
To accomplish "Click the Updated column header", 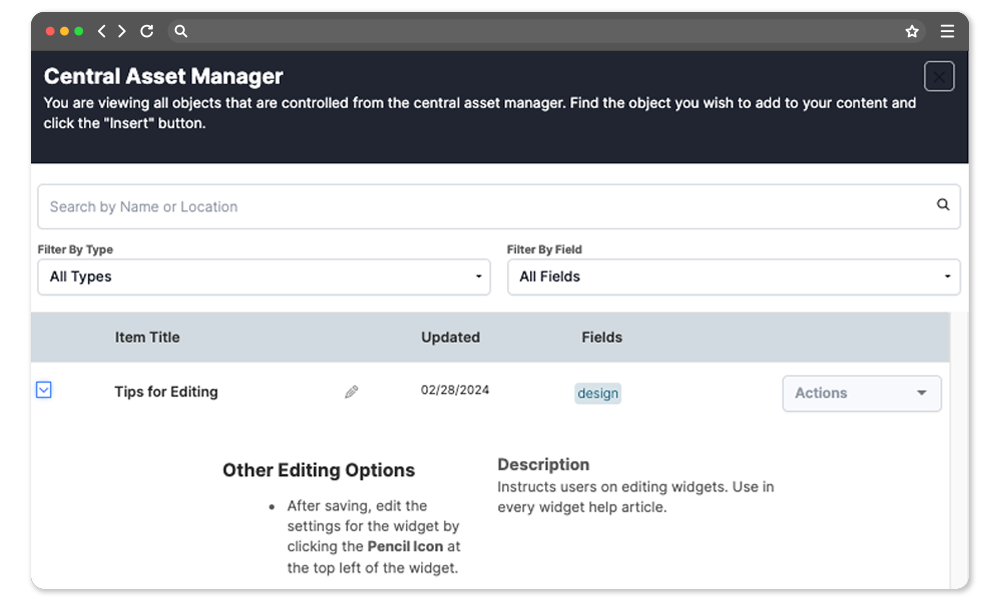I will (x=450, y=337).
